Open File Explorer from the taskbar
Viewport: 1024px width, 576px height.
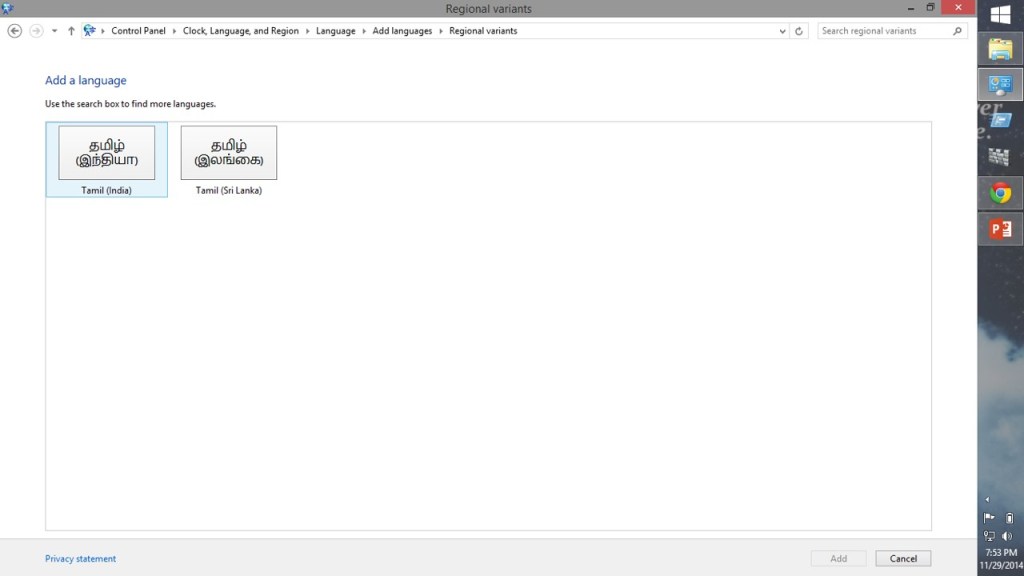(x=999, y=49)
